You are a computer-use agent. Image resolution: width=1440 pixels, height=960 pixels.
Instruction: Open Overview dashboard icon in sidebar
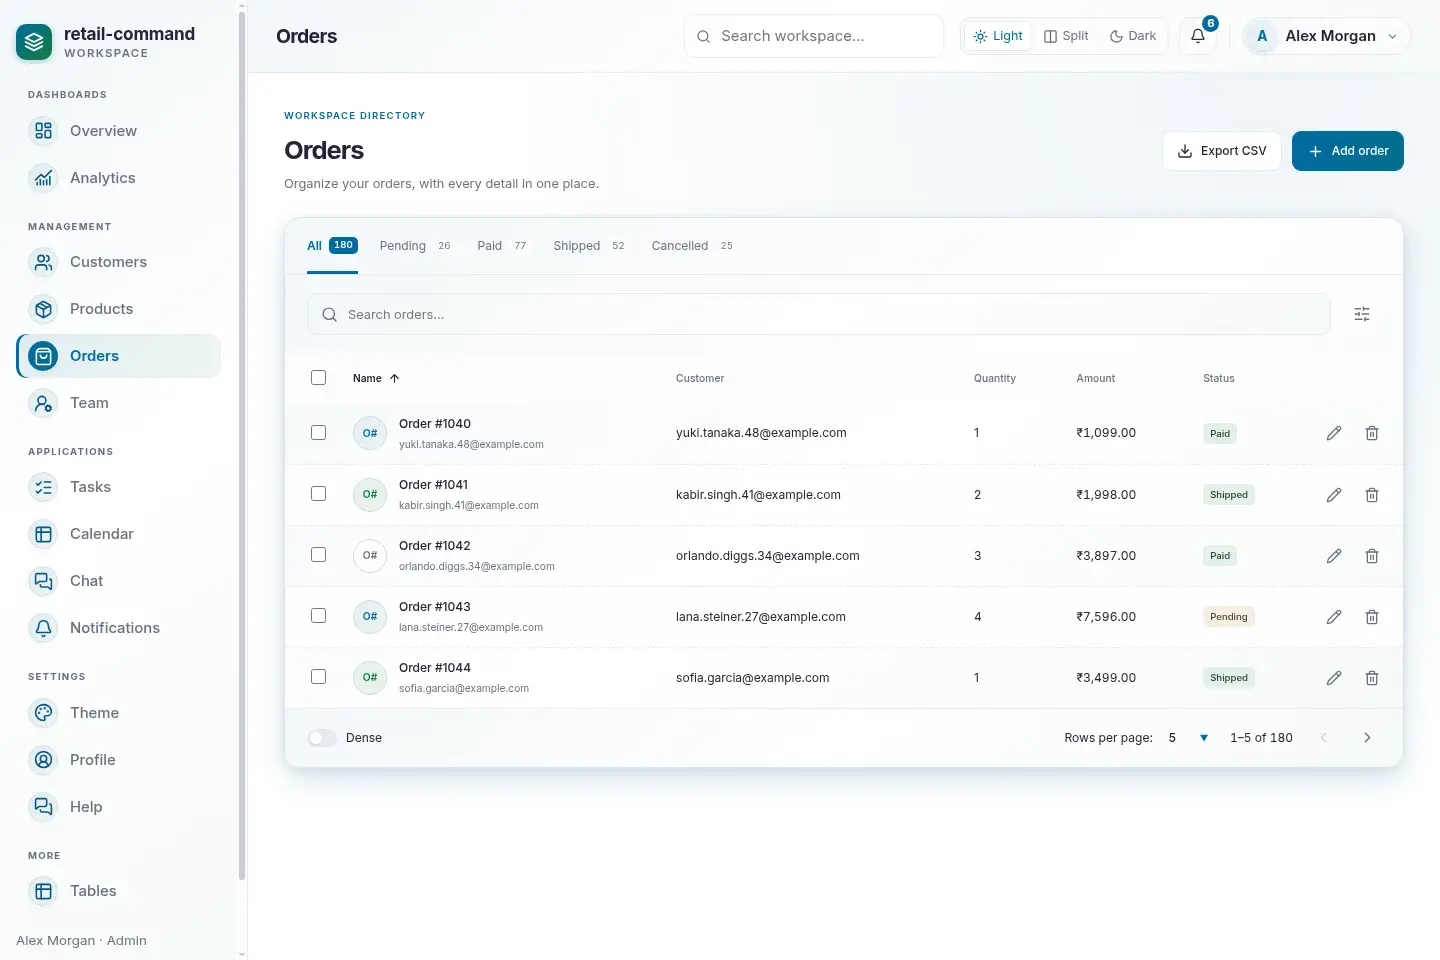pos(43,131)
